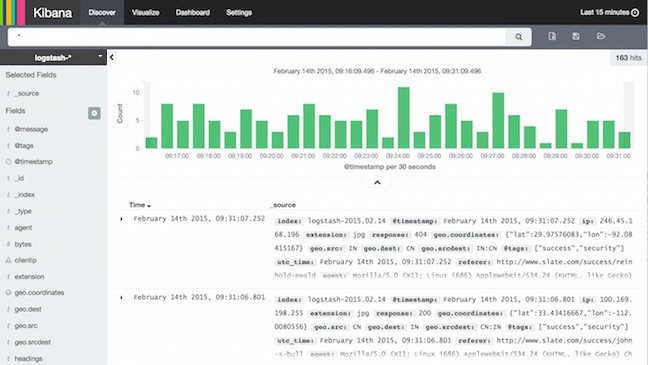Click timestamp February 14th 2015, 09:31:06.801 in Time column
The width and height of the screenshot is (648, 365).
[199, 297]
